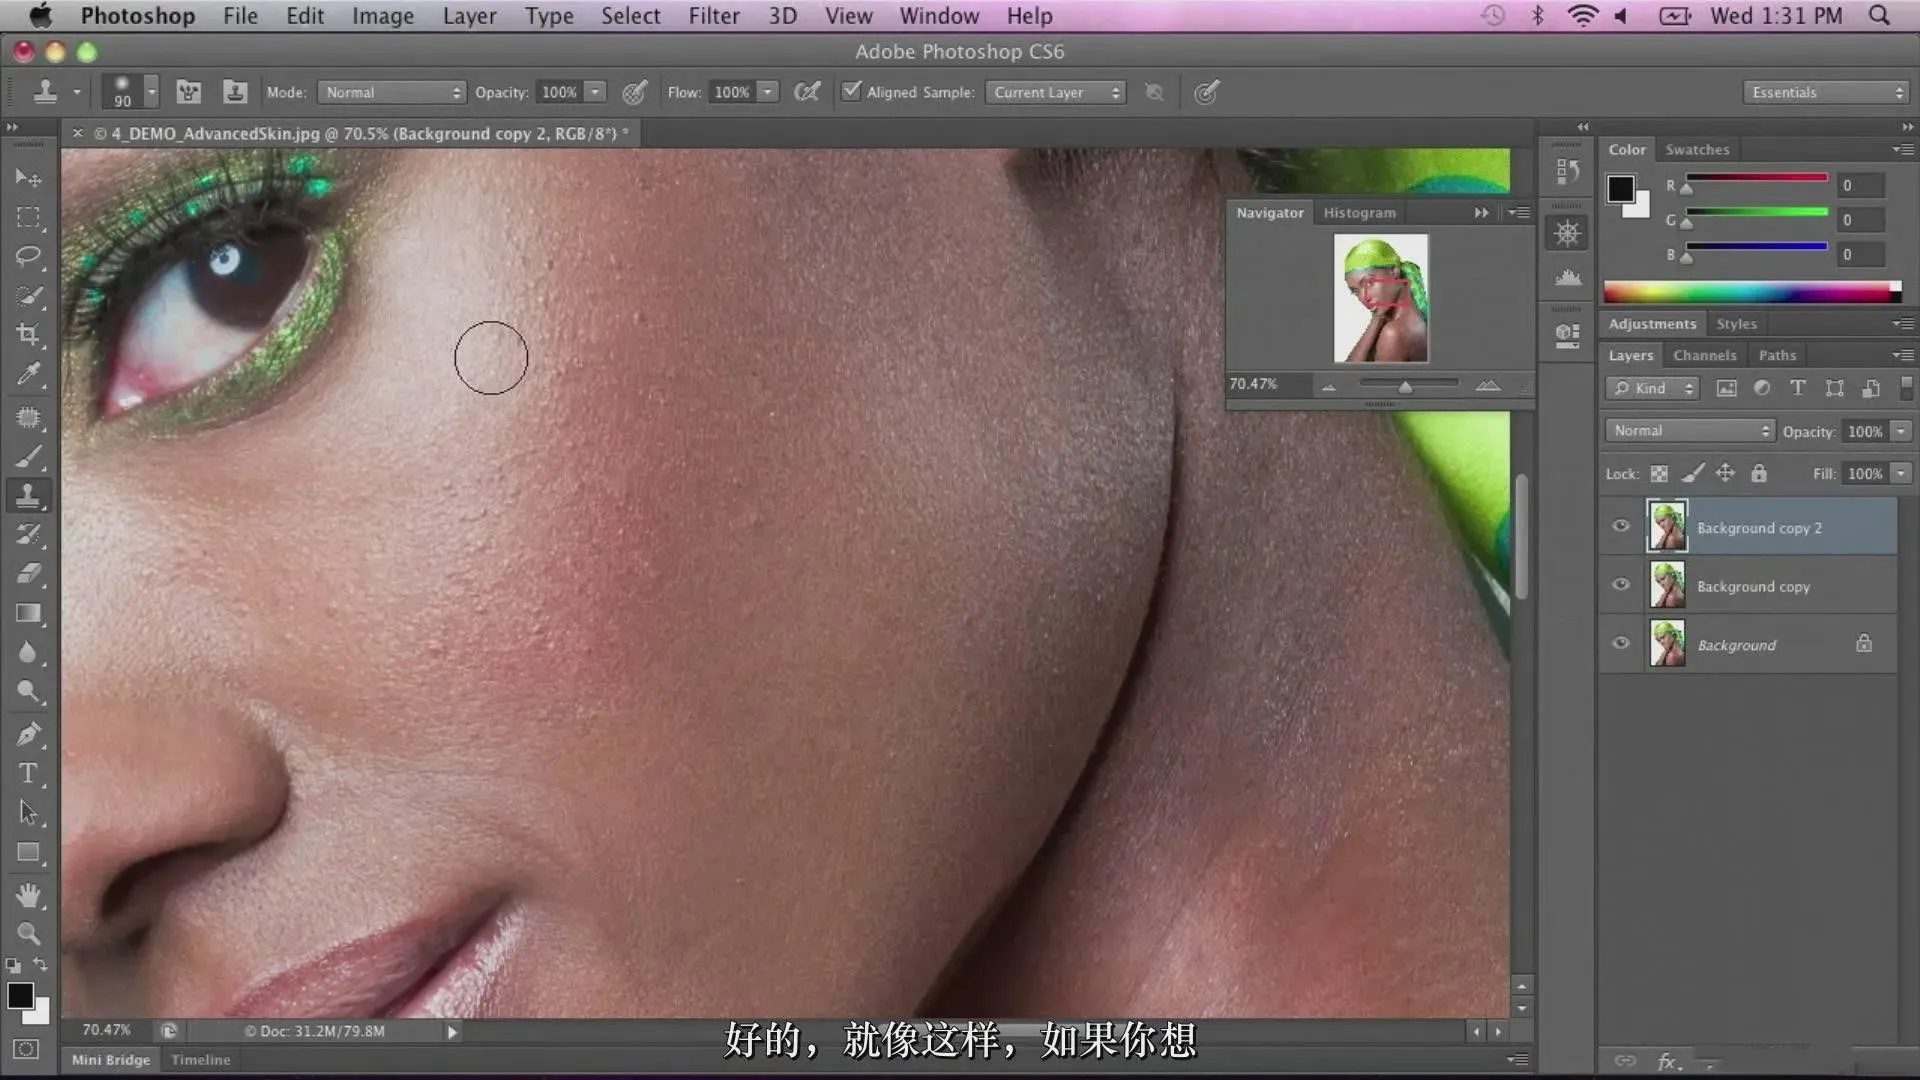Open the Clone Source panel icon

(x=234, y=92)
